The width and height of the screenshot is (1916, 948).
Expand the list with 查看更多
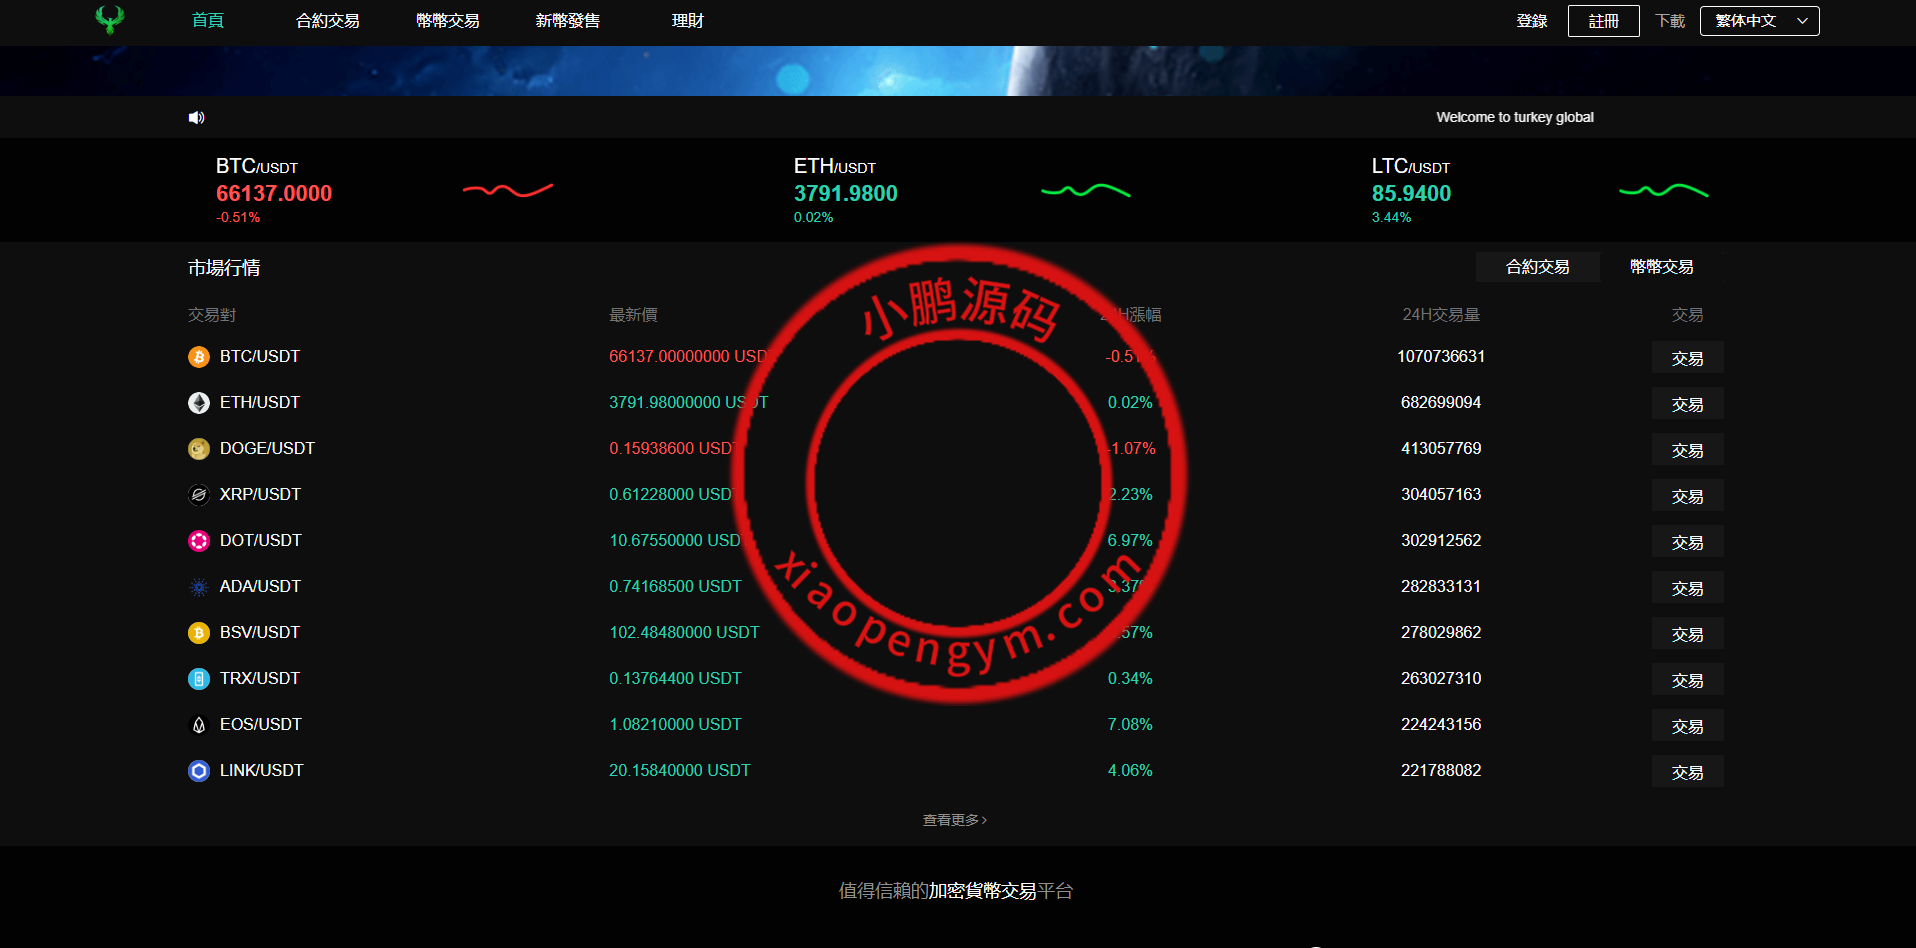point(954,820)
